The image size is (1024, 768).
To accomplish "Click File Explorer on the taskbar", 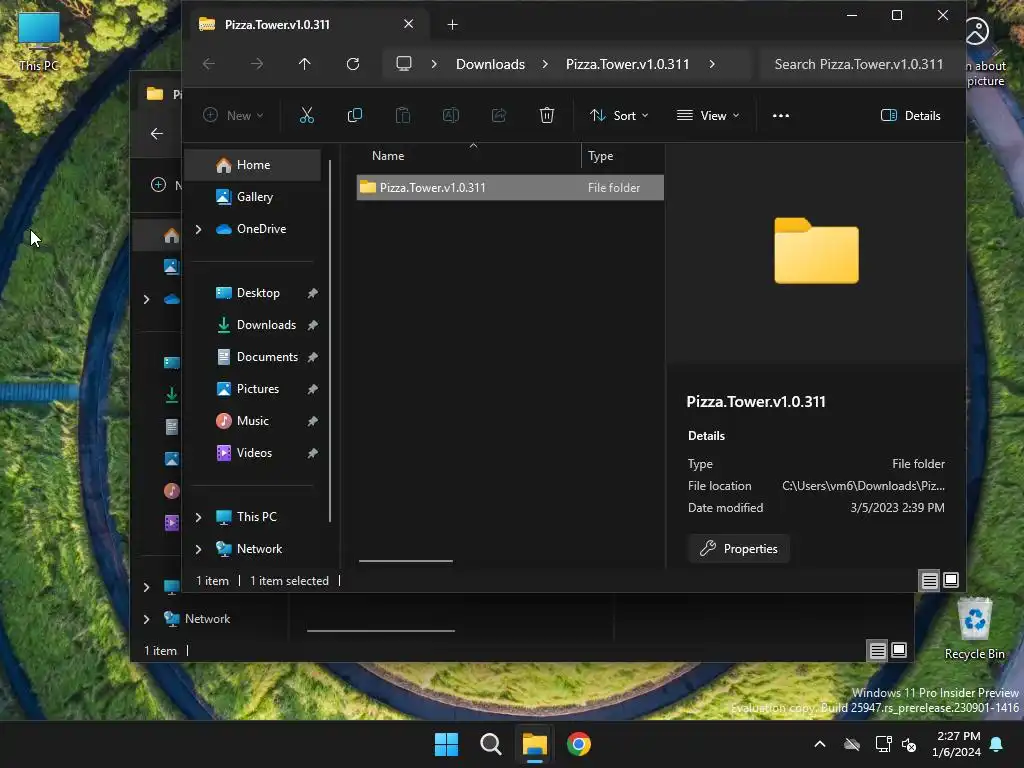I will tap(534, 744).
